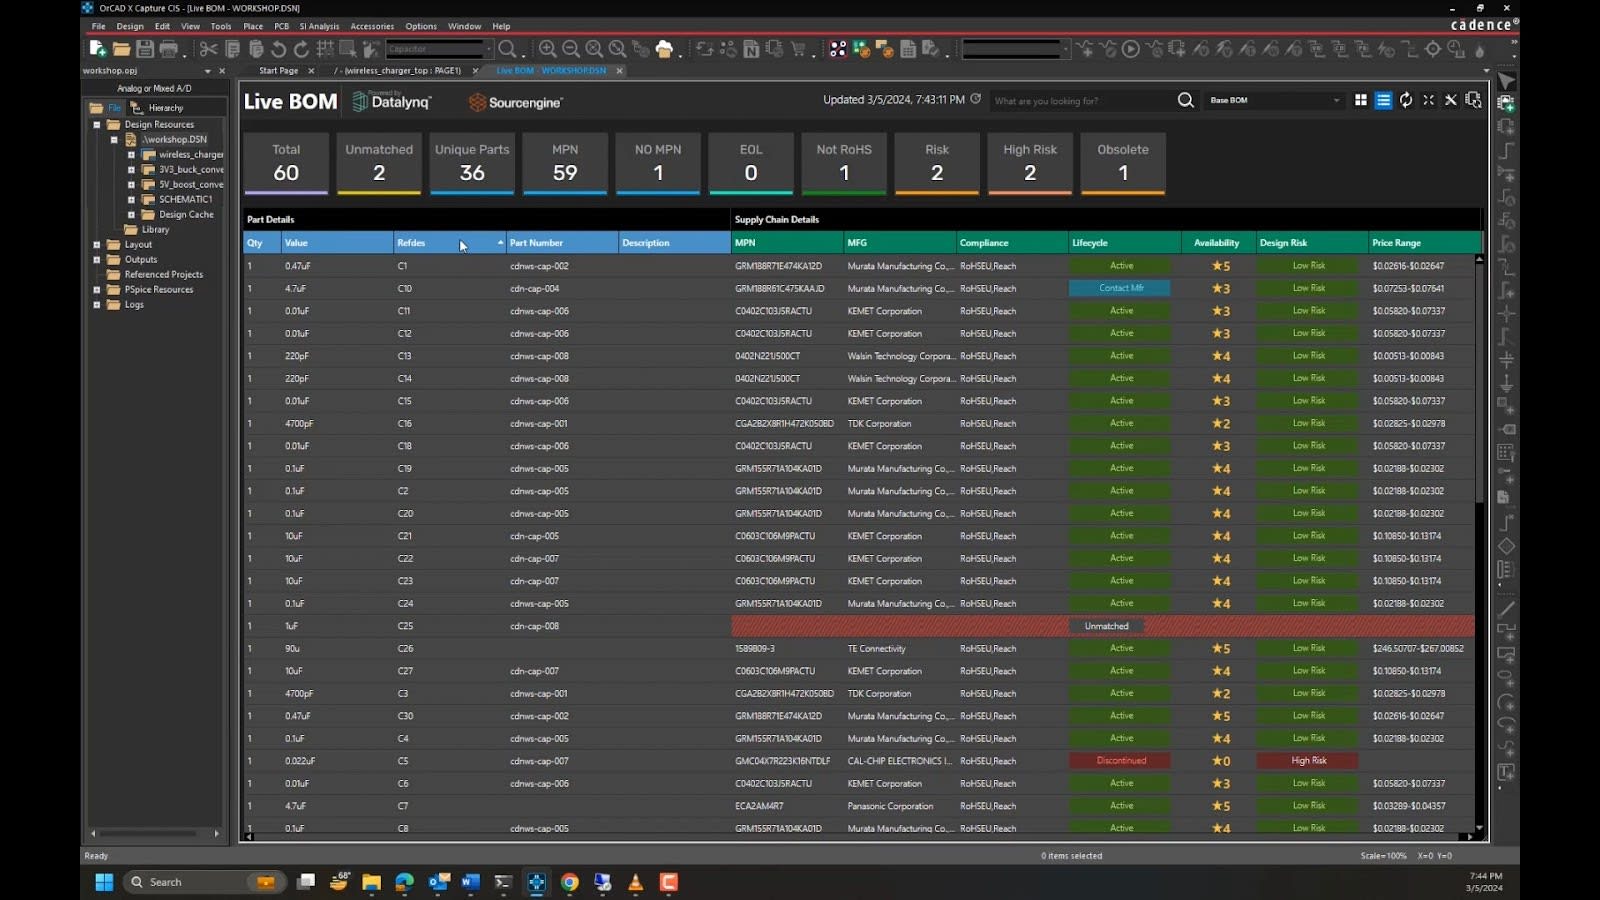
Task: Click the Discontinued lifecycle cell on C5 row
Action: click(1120, 761)
